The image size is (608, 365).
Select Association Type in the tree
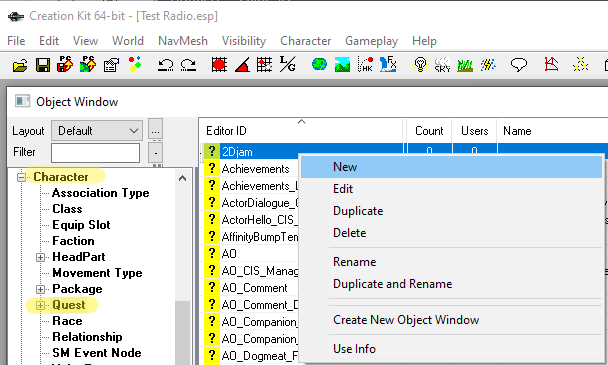click(x=100, y=193)
